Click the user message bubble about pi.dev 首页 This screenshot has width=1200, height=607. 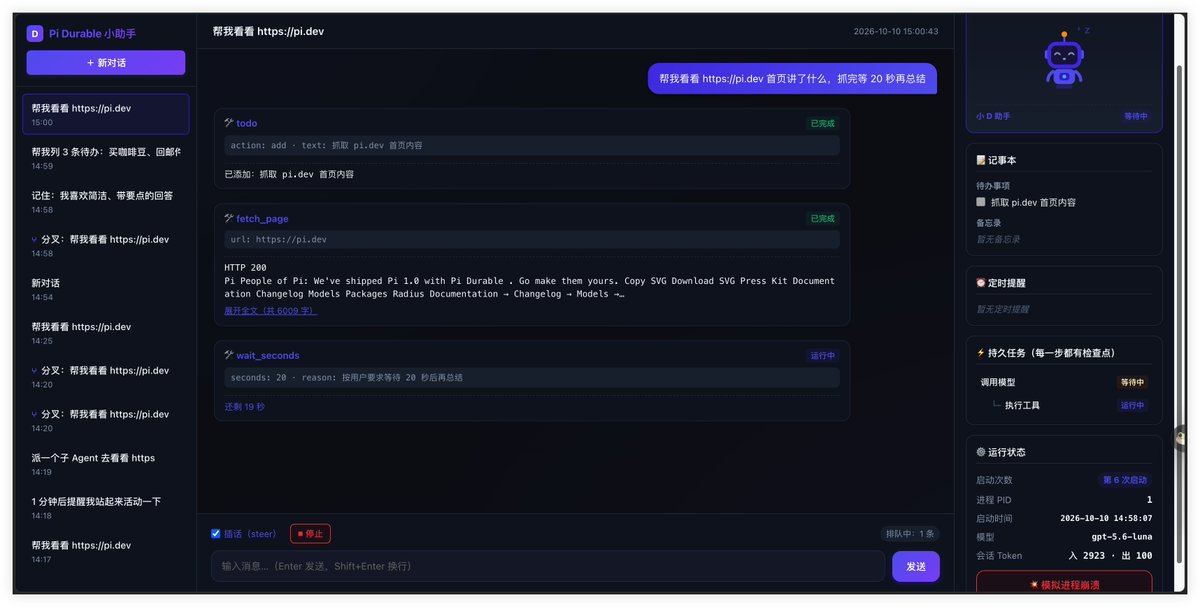[x=792, y=78]
